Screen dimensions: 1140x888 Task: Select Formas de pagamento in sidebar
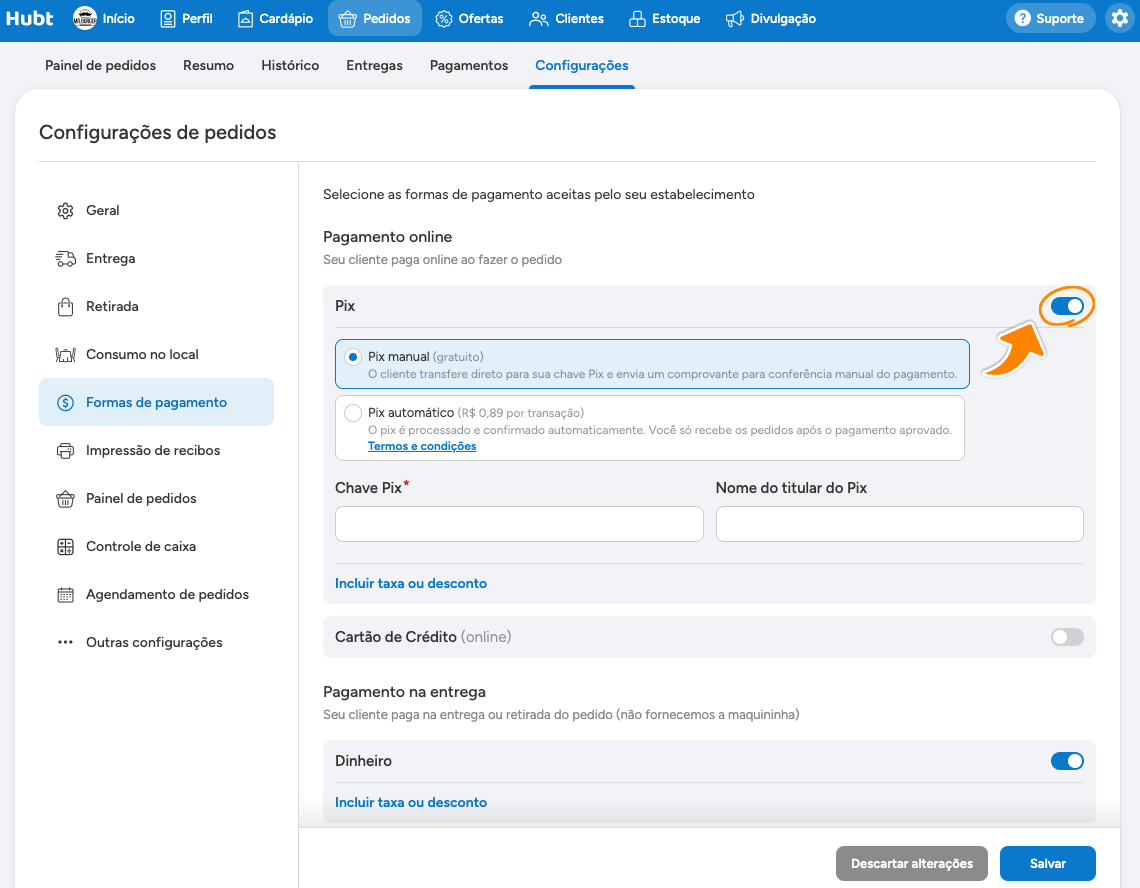[156, 402]
